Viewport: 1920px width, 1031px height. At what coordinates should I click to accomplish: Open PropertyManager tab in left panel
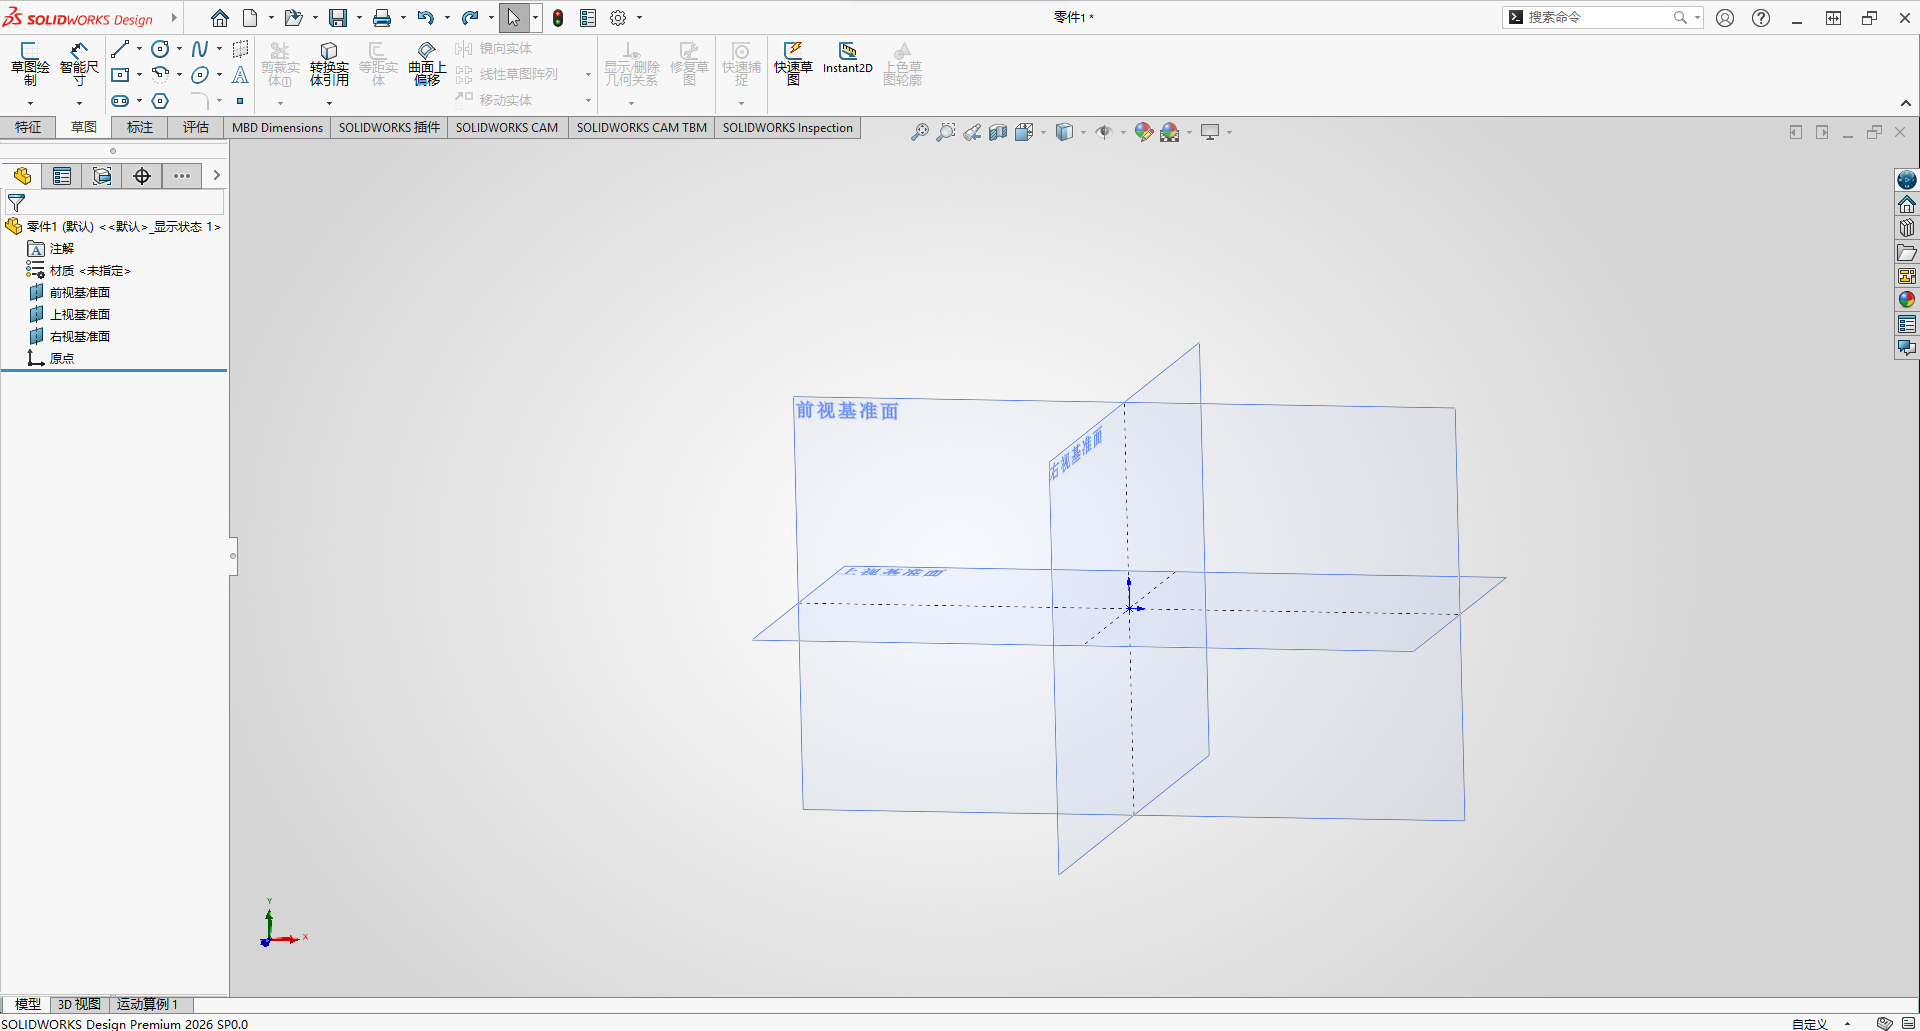[62, 176]
